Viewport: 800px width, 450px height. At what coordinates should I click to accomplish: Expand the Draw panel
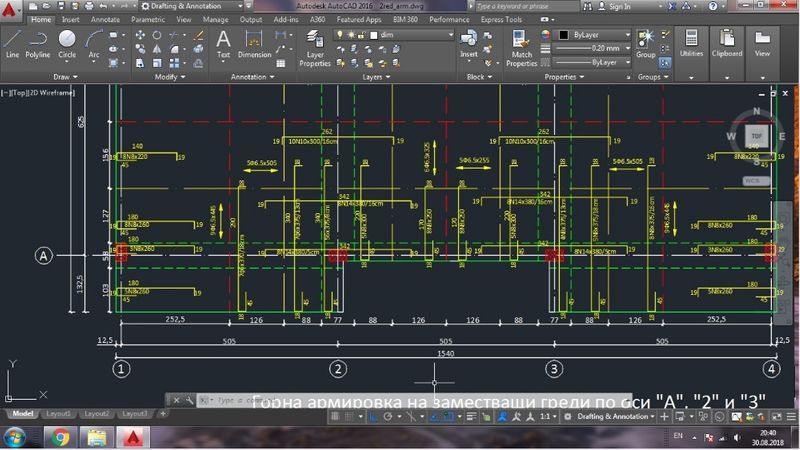65,77
